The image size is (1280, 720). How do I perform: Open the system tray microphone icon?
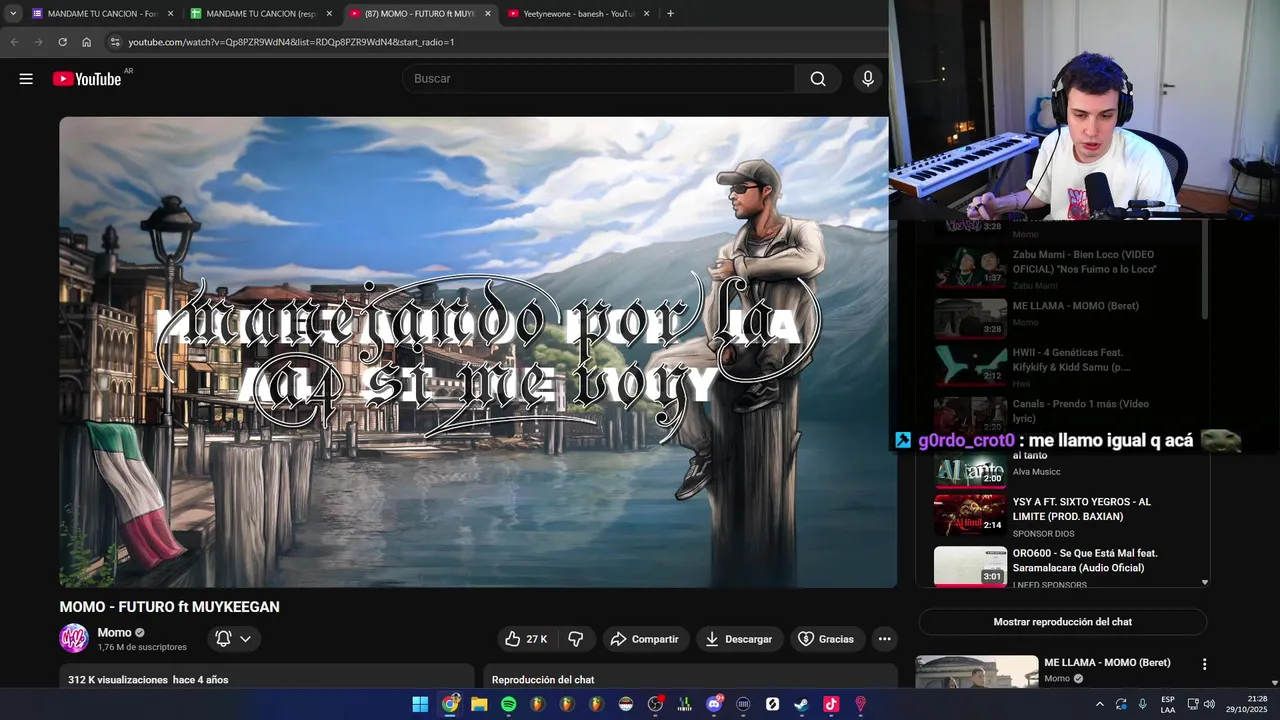[1142, 704]
